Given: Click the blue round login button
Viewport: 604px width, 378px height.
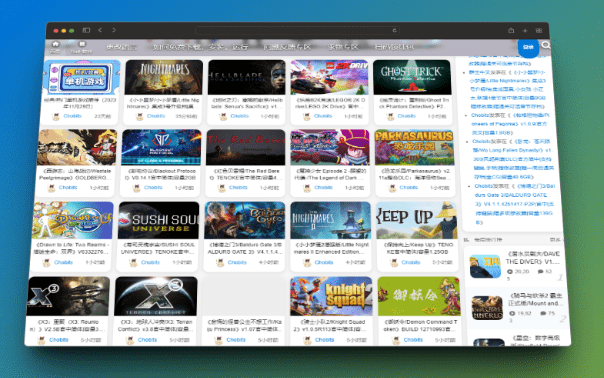Looking at the screenshot, I should click(528, 47).
